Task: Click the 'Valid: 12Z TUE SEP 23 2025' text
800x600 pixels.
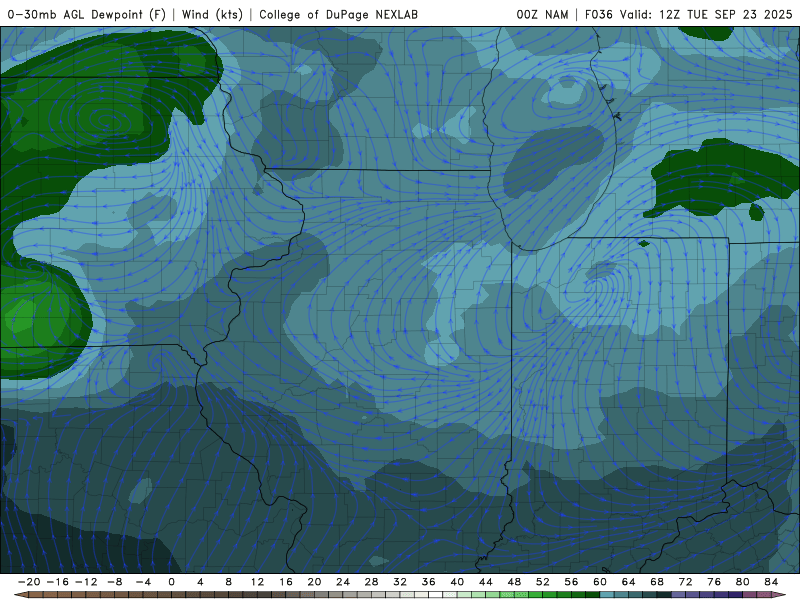Action: click(x=706, y=14)
